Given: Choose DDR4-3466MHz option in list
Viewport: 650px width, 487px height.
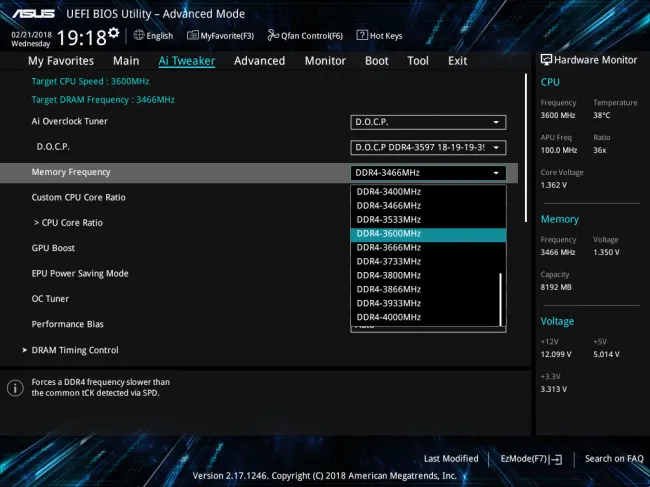Looking at the screenshot, I should click(x=428, y=206).
